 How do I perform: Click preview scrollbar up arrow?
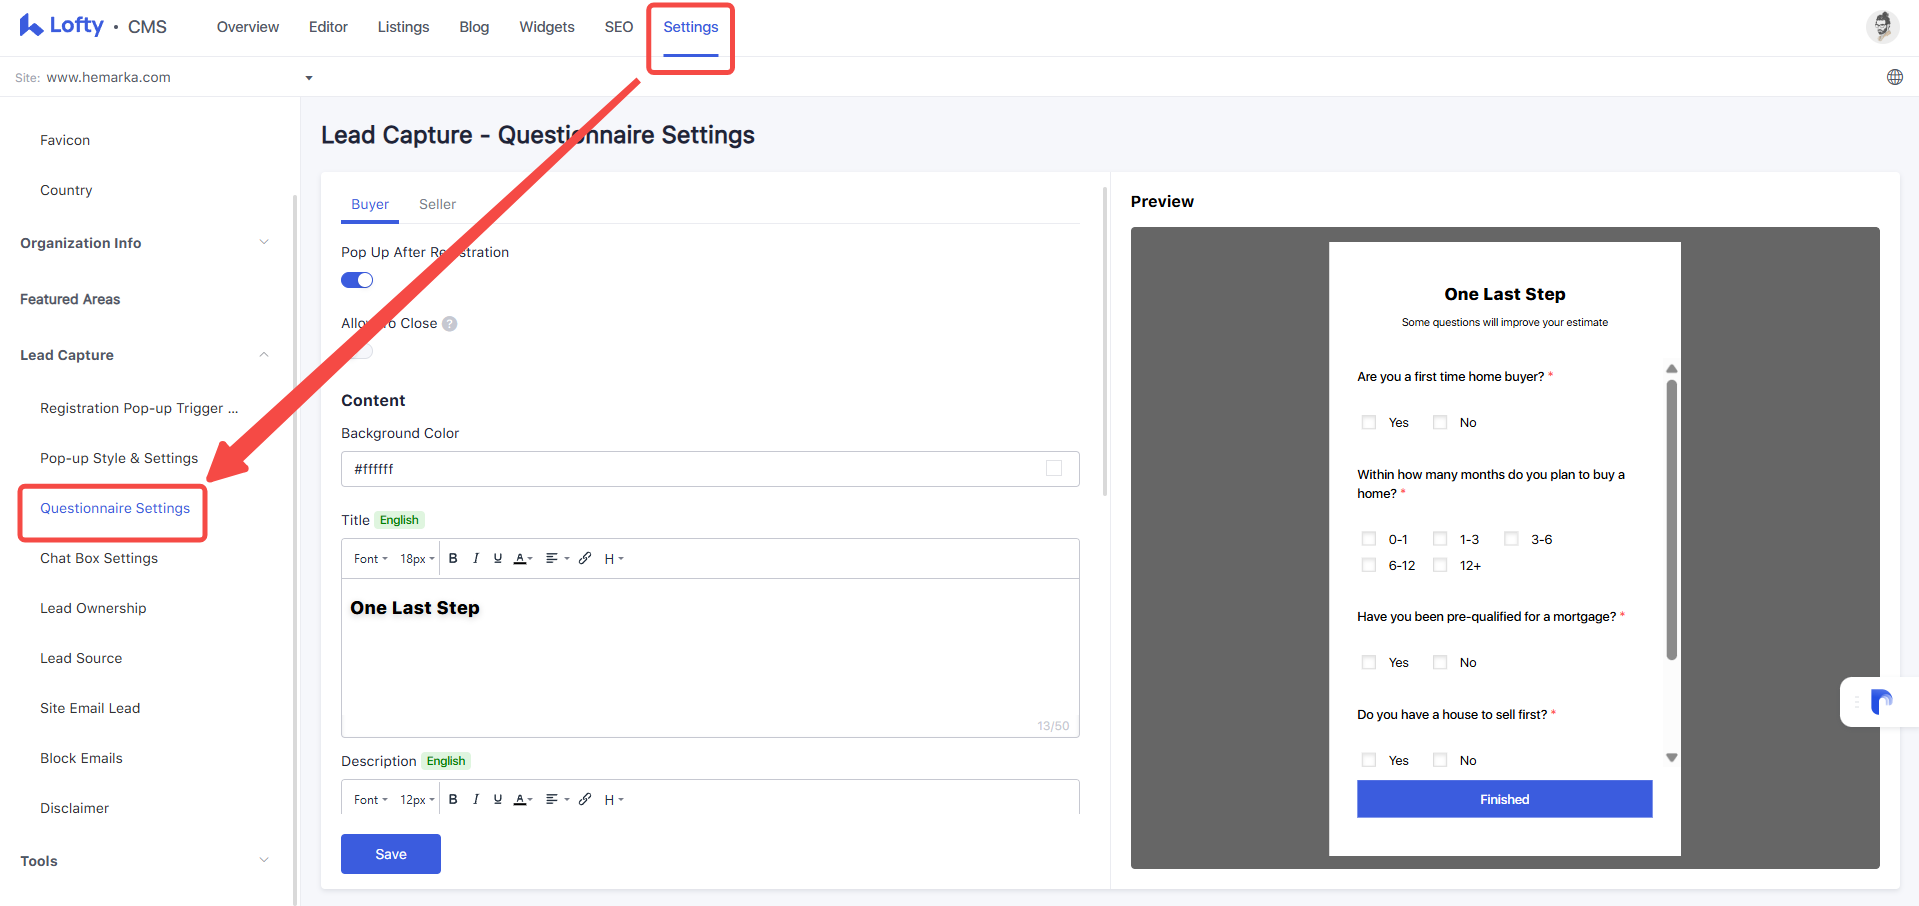[x=1671, y=369]
